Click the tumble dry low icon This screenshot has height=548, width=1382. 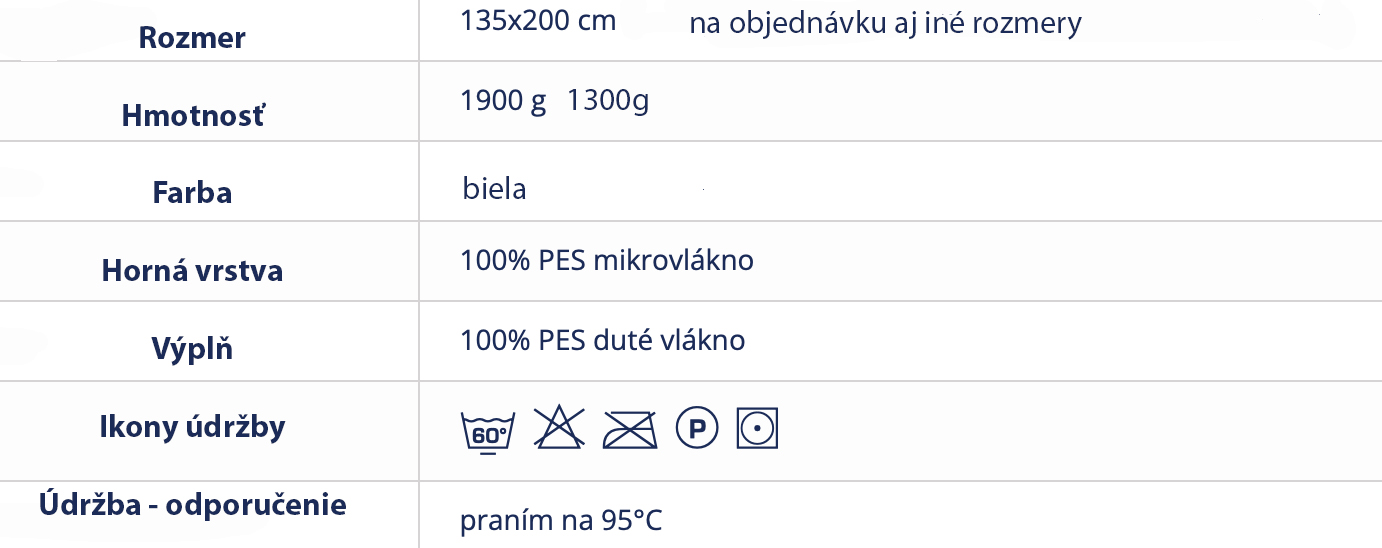[757, 428]
